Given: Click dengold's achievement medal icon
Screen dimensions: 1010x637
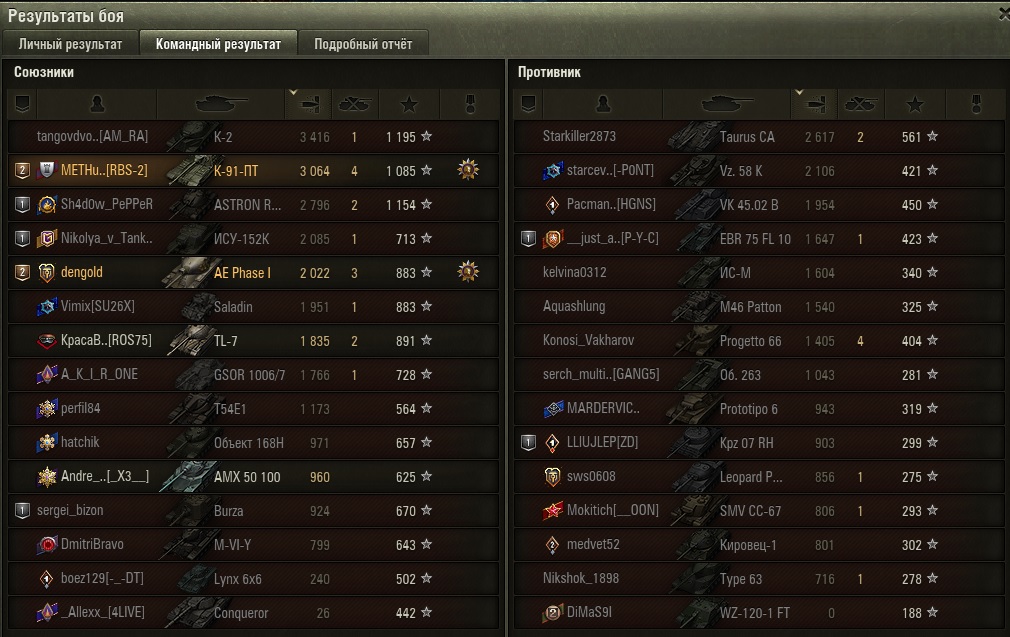Looking at the screenshot, I should (x=468, y=272).
